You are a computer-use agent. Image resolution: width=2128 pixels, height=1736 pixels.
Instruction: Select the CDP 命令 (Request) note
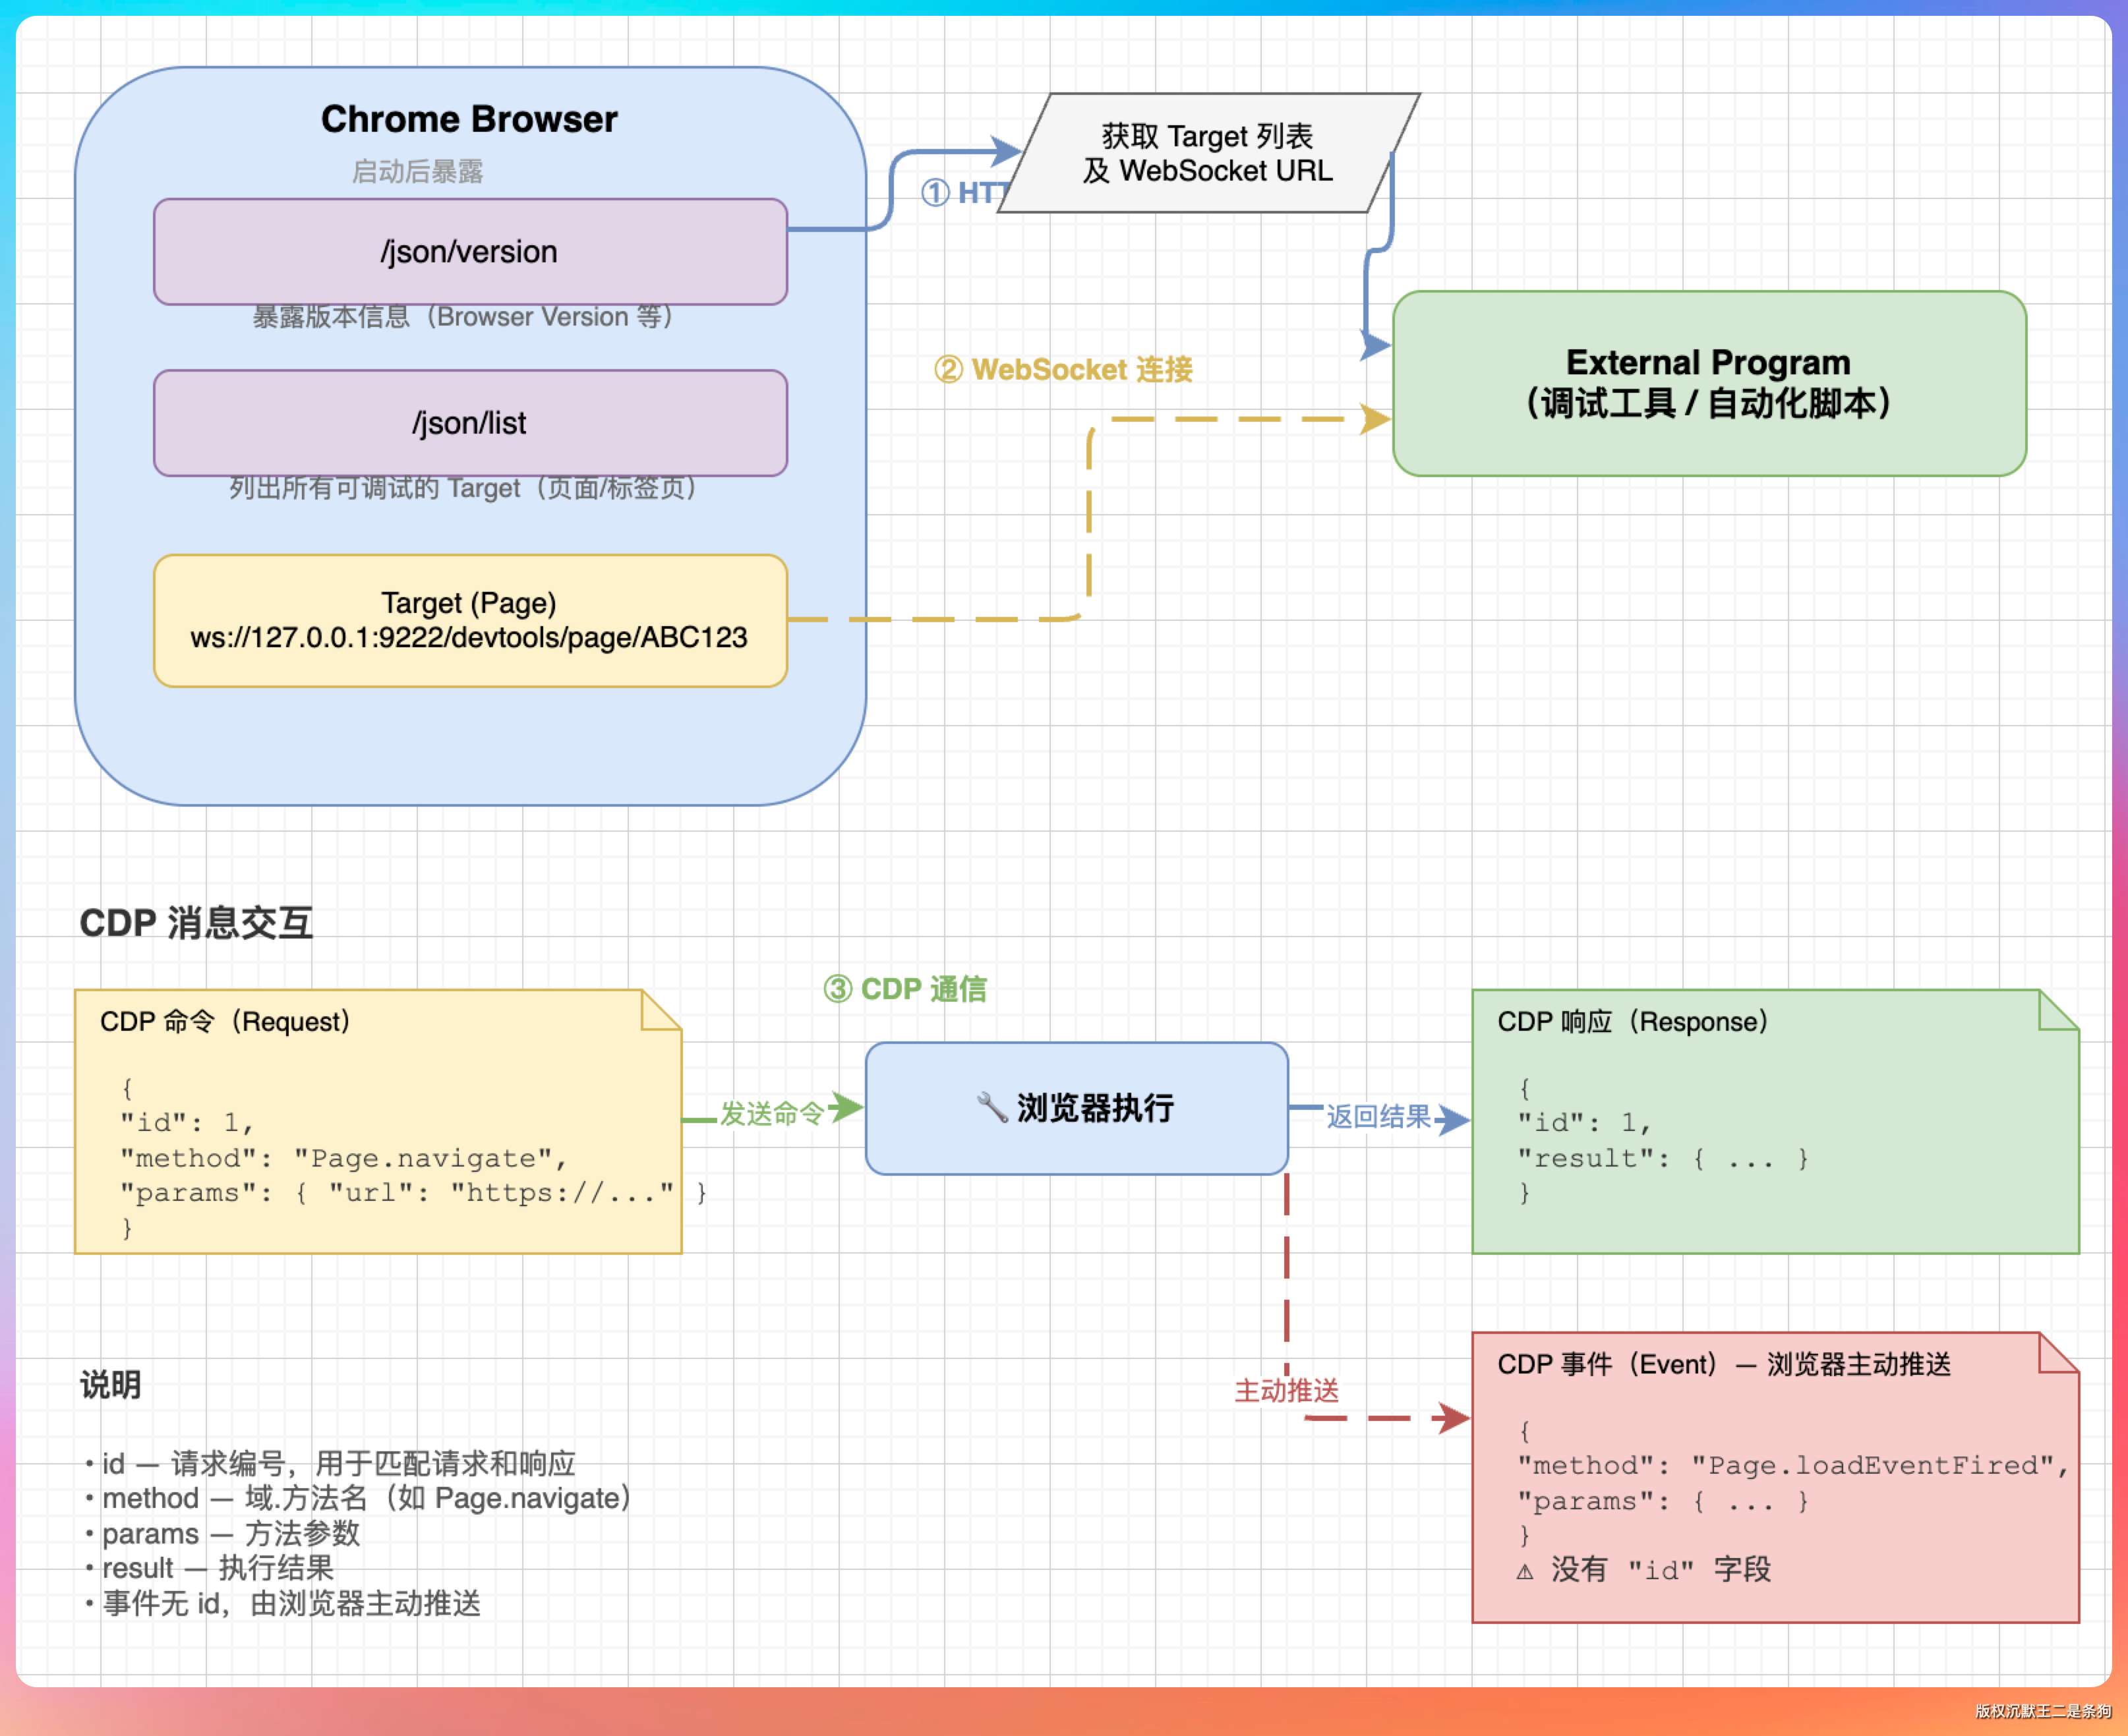click(378, 1121)
